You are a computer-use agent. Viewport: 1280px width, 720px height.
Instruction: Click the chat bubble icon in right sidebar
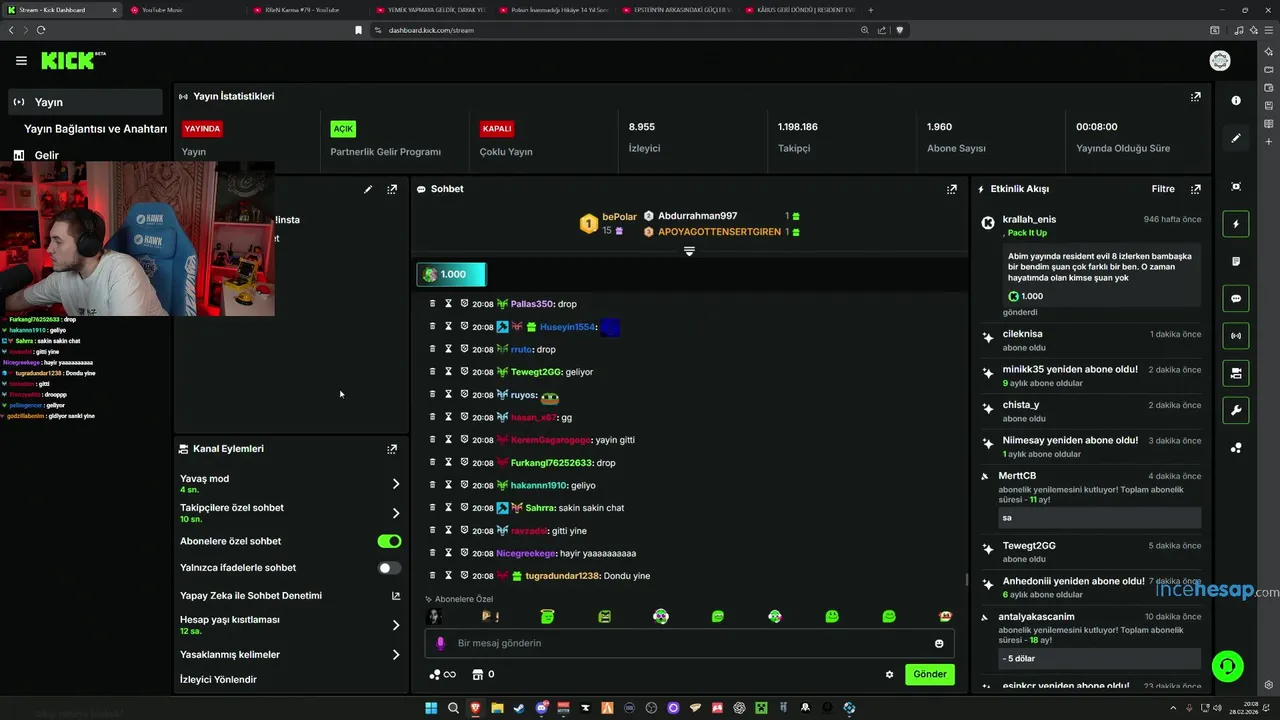1236,299
